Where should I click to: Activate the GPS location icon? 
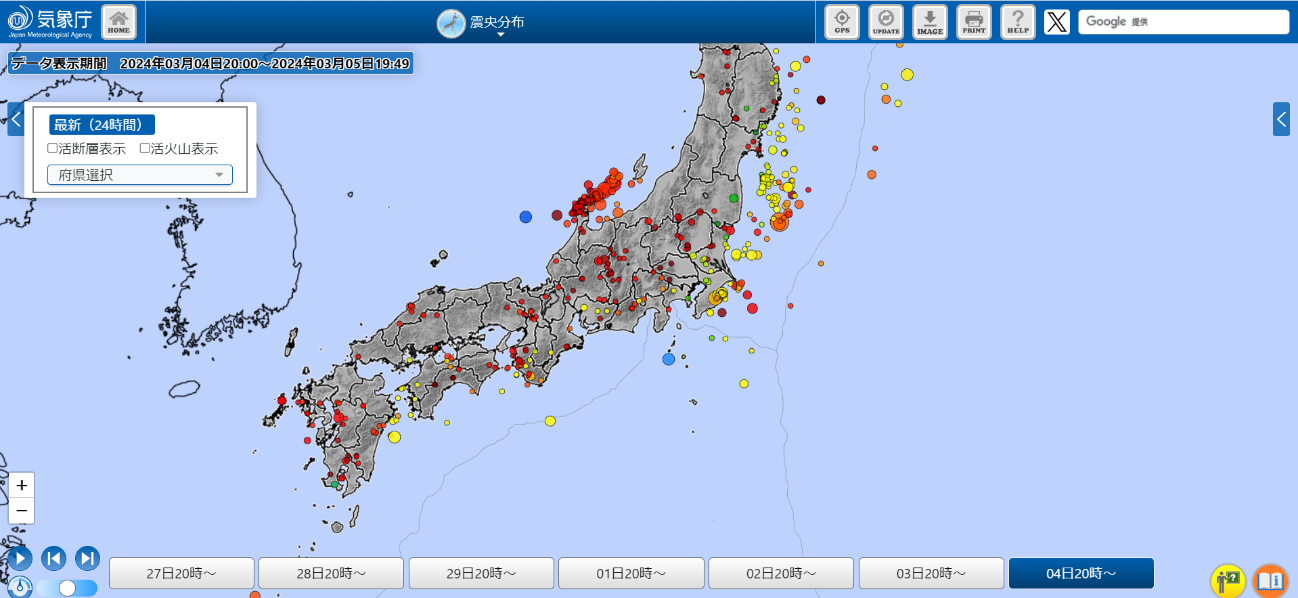(x=842, y=21)
